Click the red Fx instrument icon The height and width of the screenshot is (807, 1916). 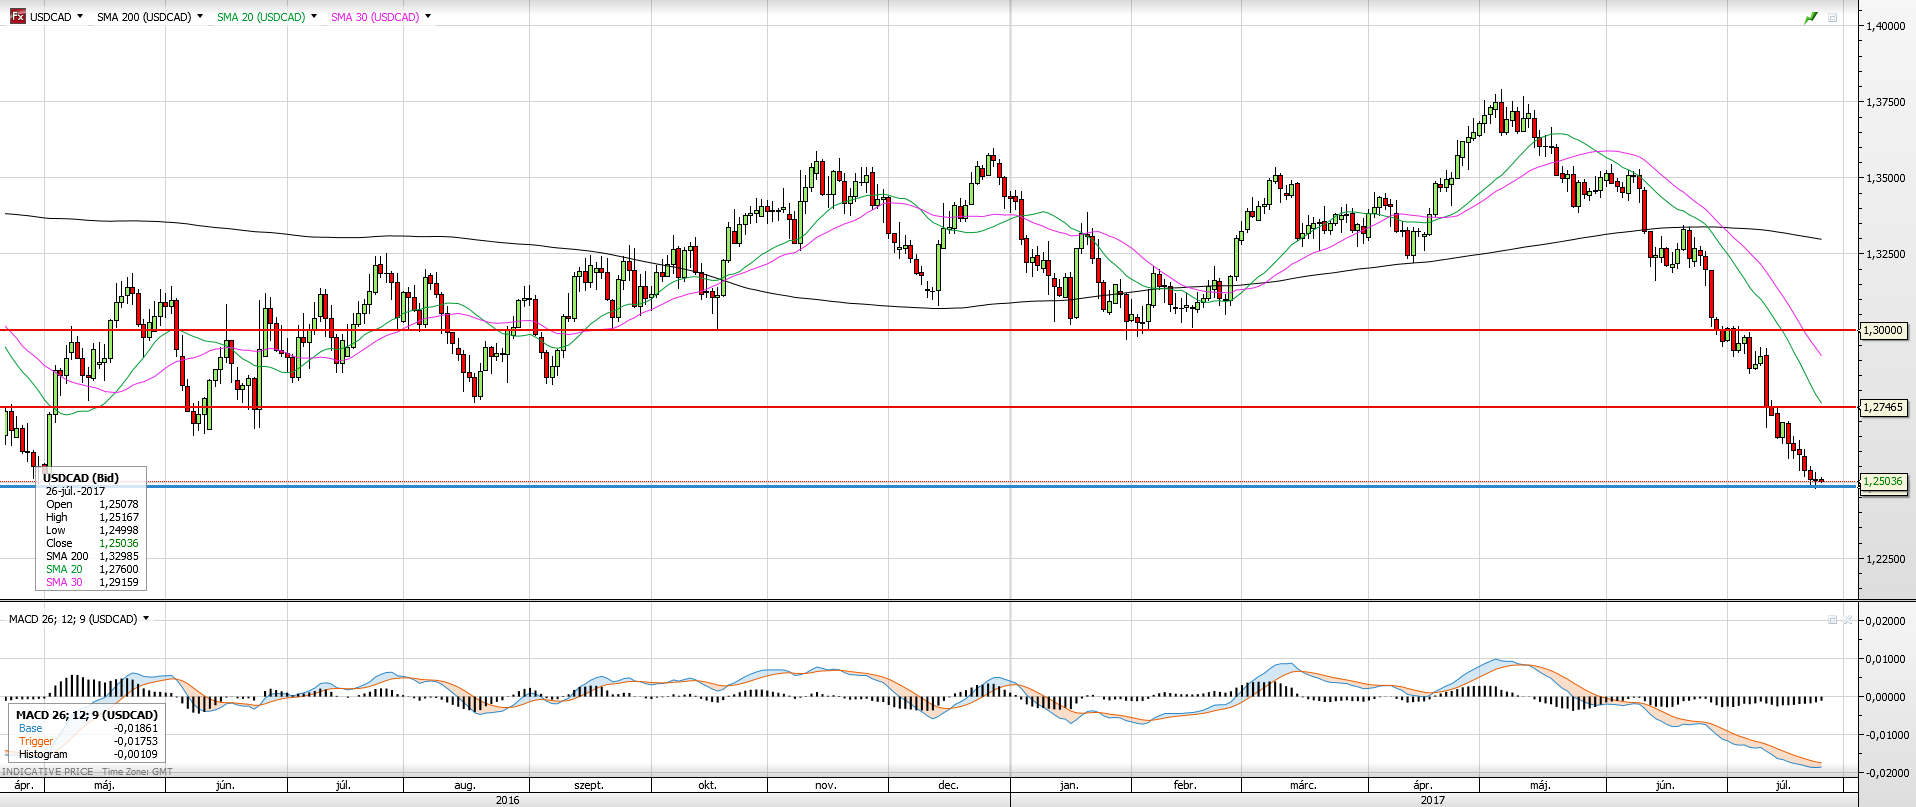tap(18, 17)
